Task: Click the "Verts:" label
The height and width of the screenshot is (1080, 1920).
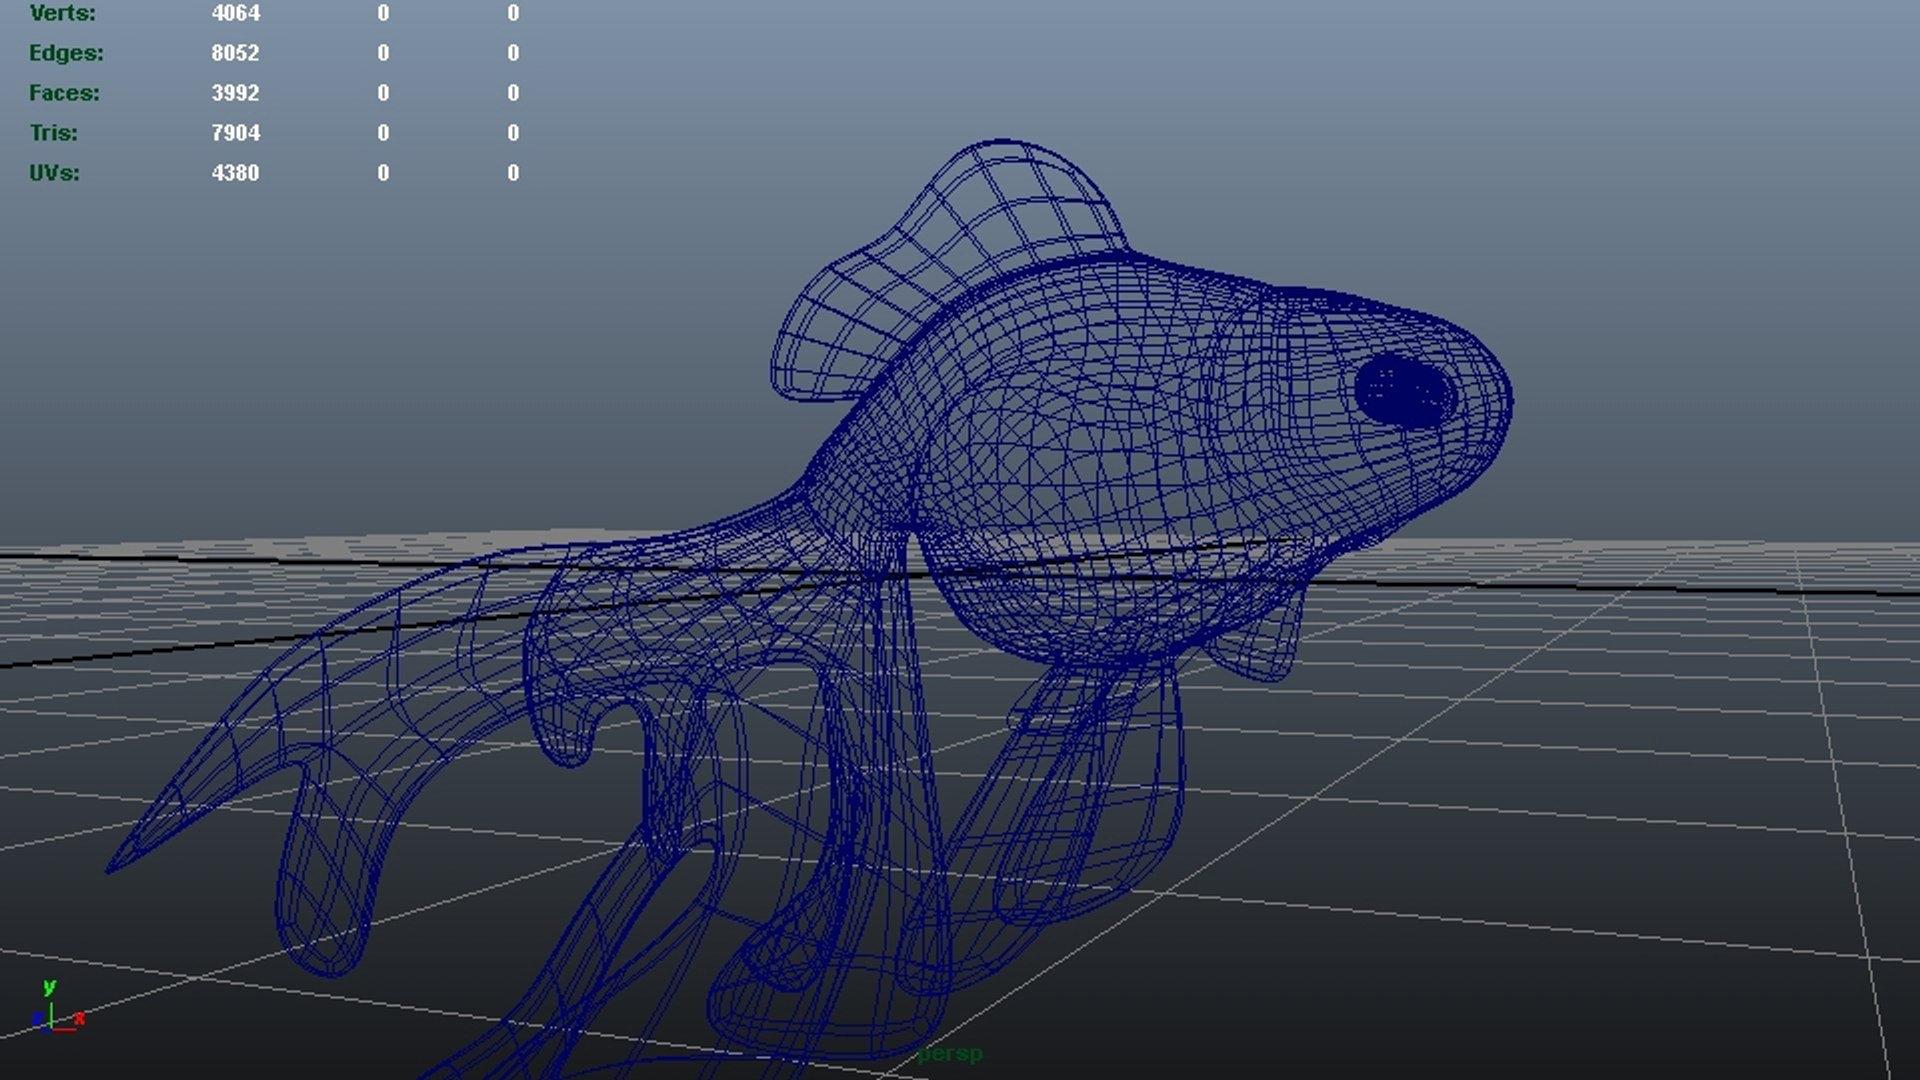Action: coord(63,13)
